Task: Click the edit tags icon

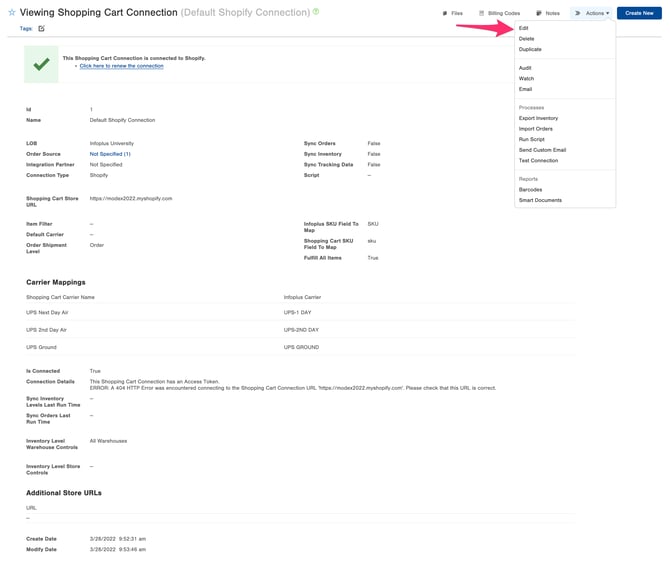Action: 41,29
